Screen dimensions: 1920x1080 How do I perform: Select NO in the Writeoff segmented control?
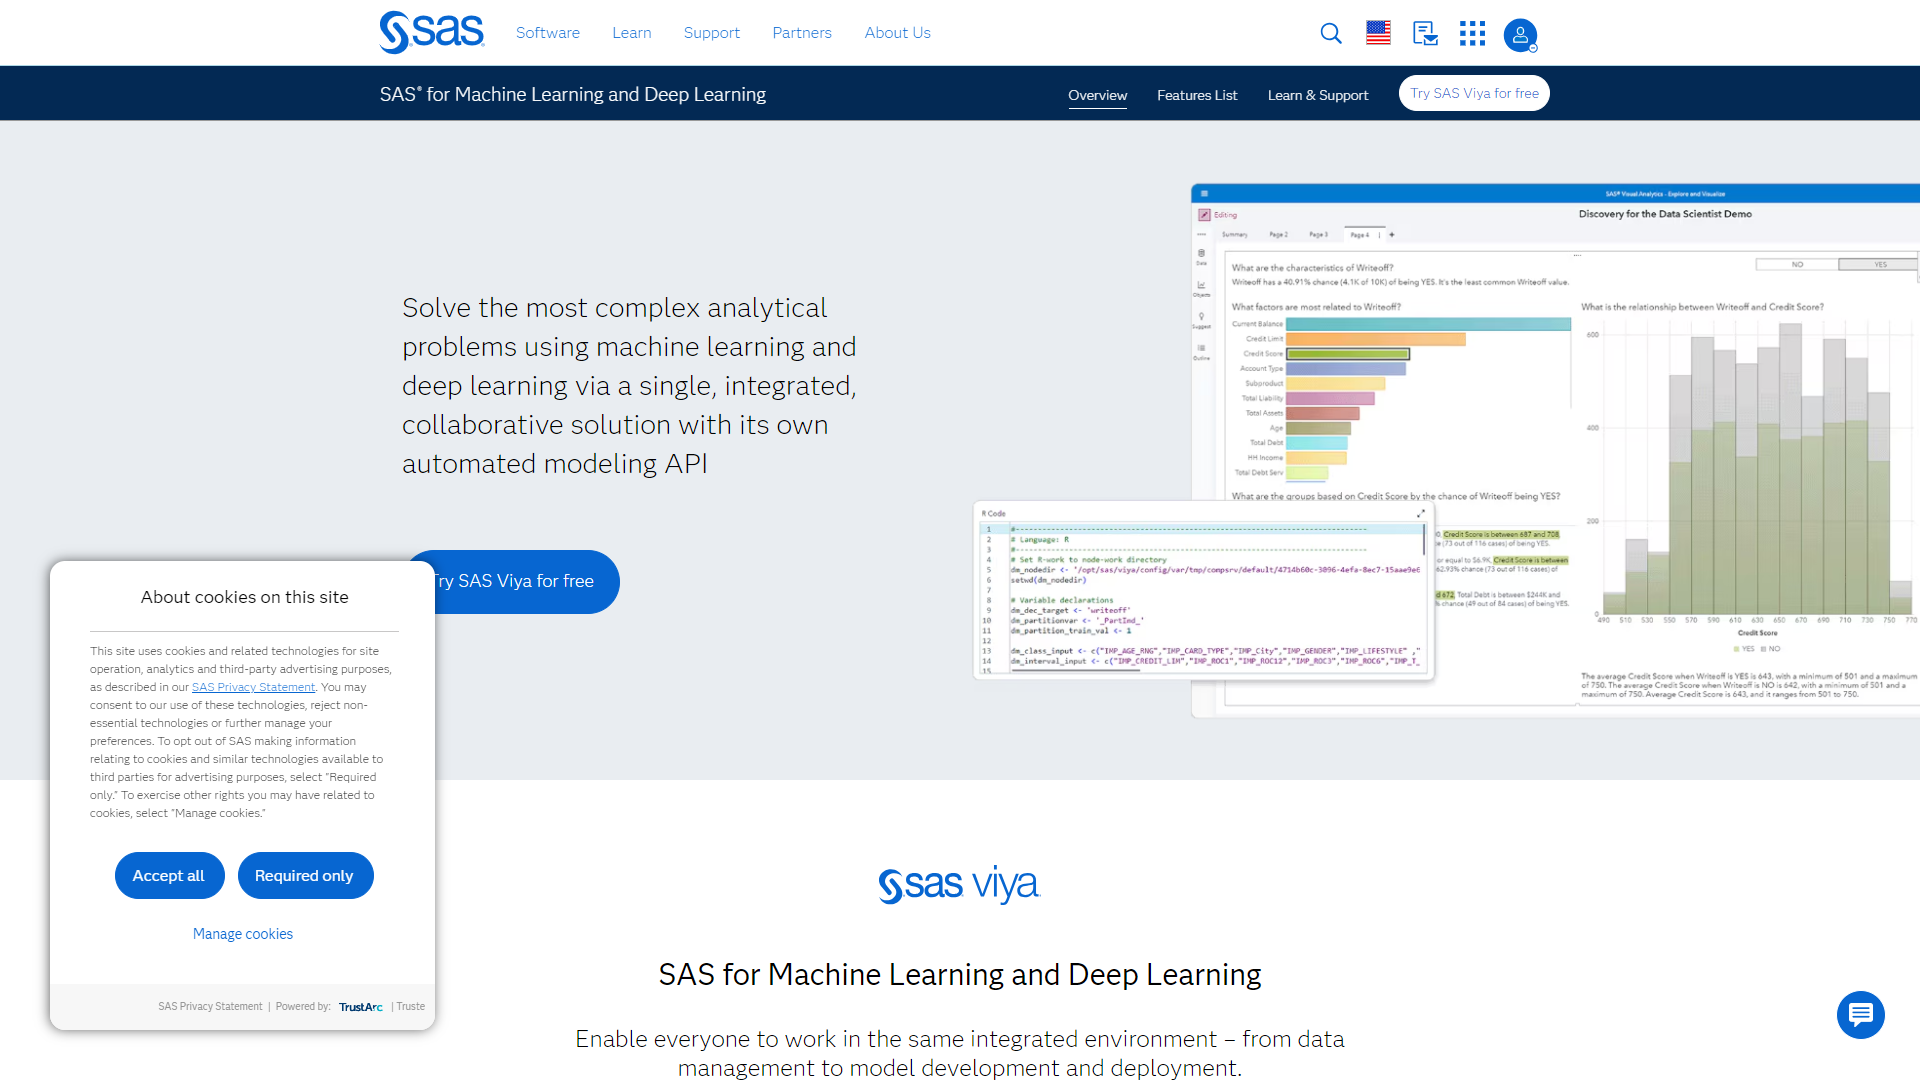coord(1797,265)
